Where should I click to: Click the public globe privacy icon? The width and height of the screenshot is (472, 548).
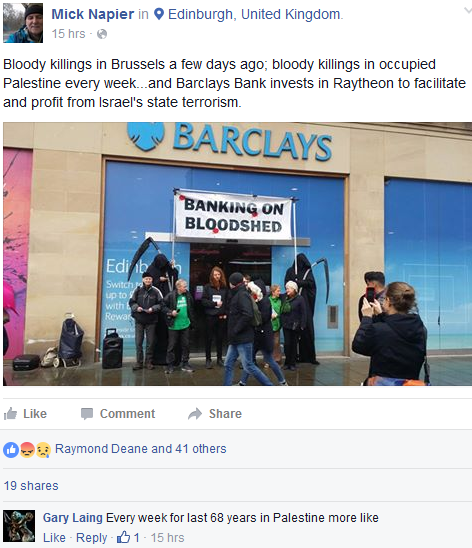pyautogui.click(x=102, y=34)
